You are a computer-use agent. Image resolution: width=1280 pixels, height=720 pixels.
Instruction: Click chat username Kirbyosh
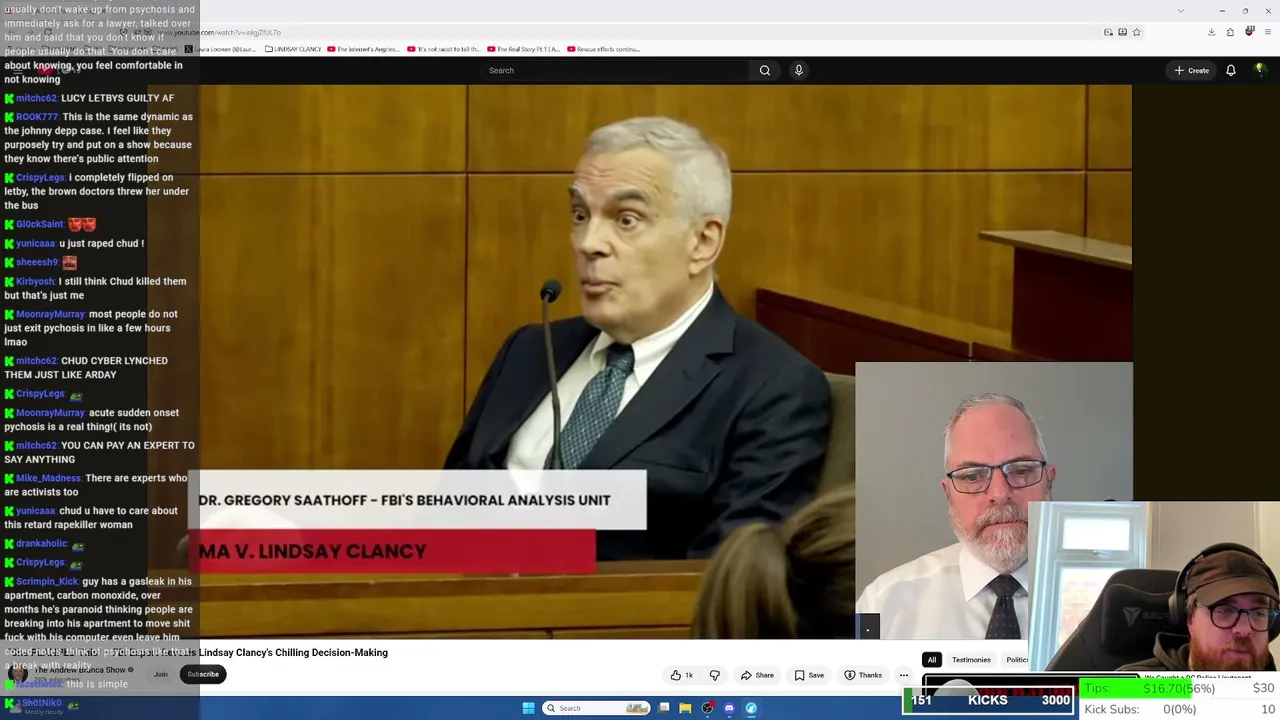[x=35, y=281]
